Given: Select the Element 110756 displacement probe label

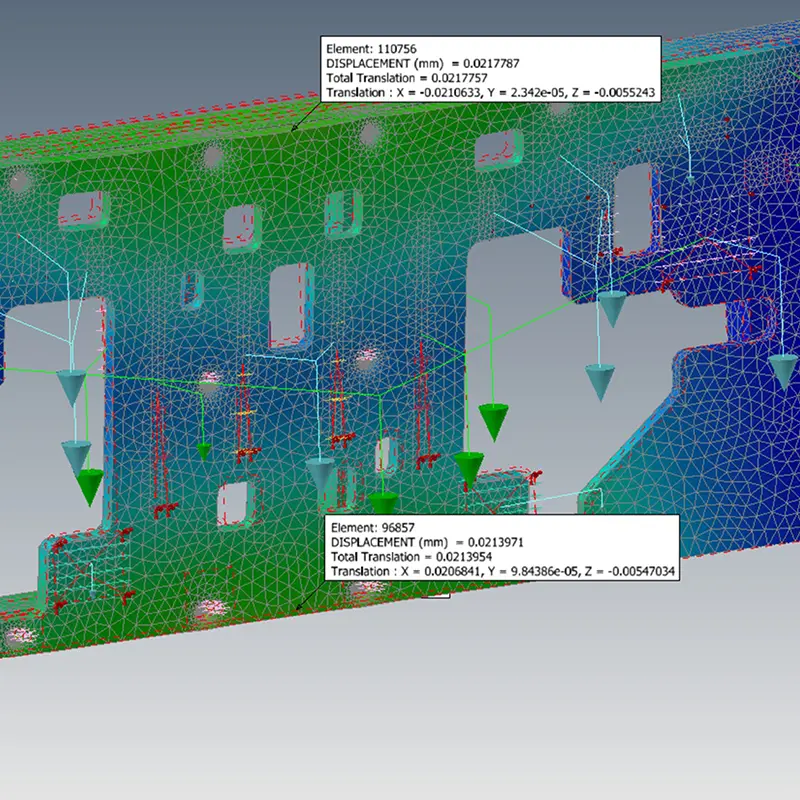Looking at the screenshot, I should coord(490,68).
